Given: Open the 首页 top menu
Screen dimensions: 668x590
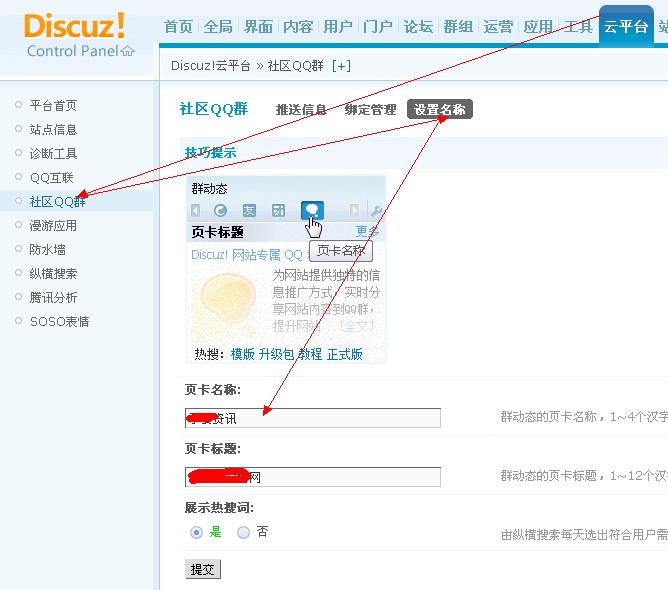Looking at the screenshot, I should (x=178, y=26).
